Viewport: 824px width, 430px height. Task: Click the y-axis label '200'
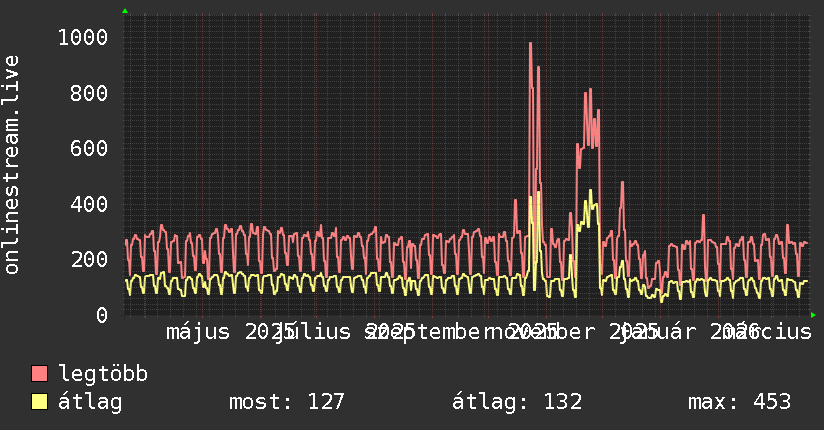pyautogui.click(x=89, y=259)
